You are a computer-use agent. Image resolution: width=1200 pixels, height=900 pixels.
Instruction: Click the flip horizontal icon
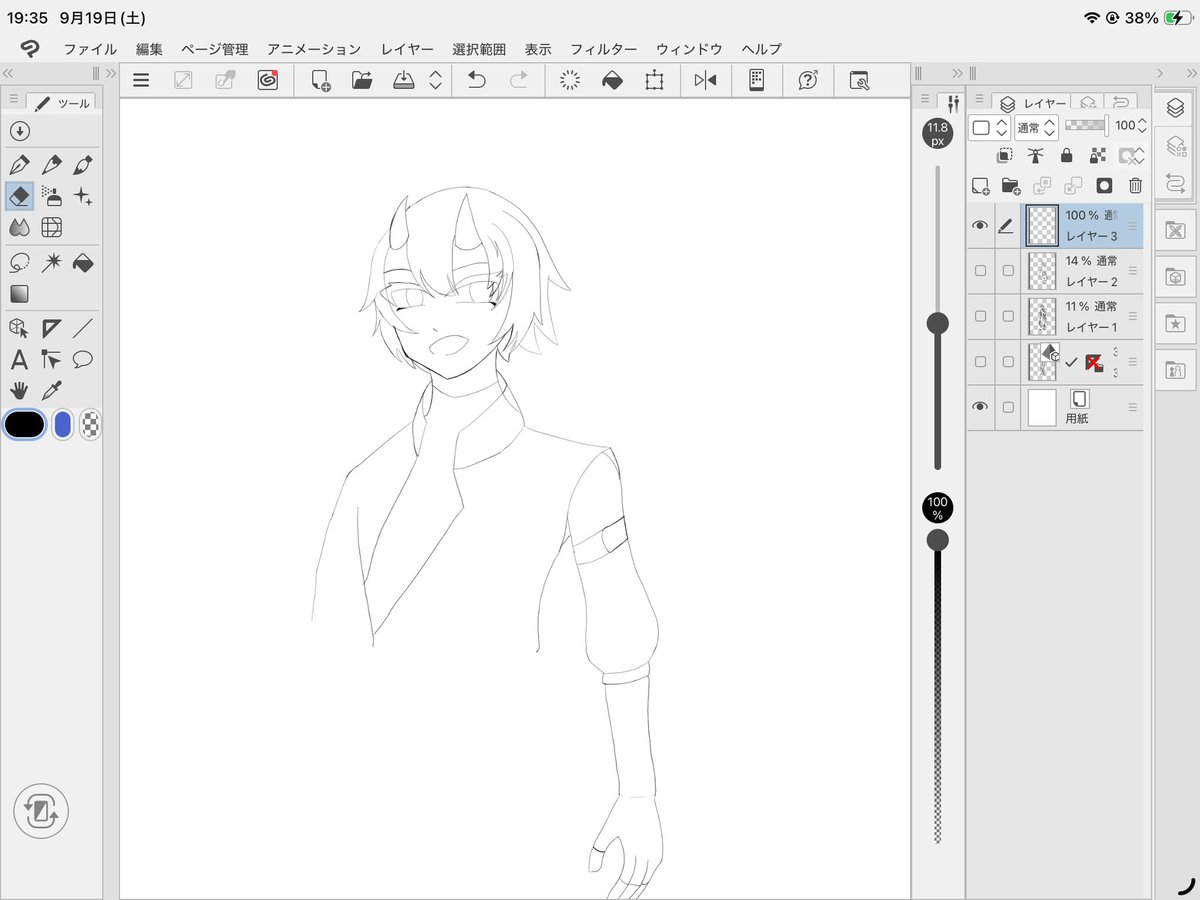tap(705, 81)
